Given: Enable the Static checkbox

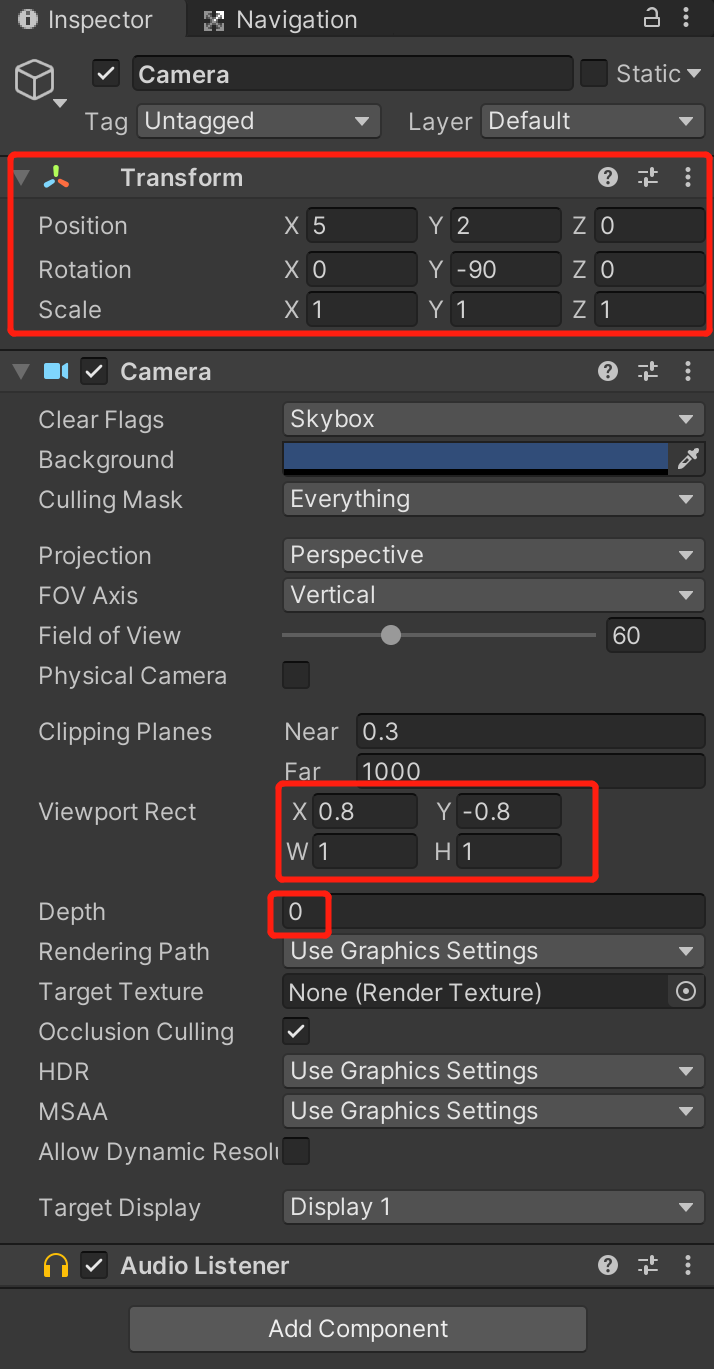Looking at the screenshot, I should pyautogui.click(x=594, y=74).
